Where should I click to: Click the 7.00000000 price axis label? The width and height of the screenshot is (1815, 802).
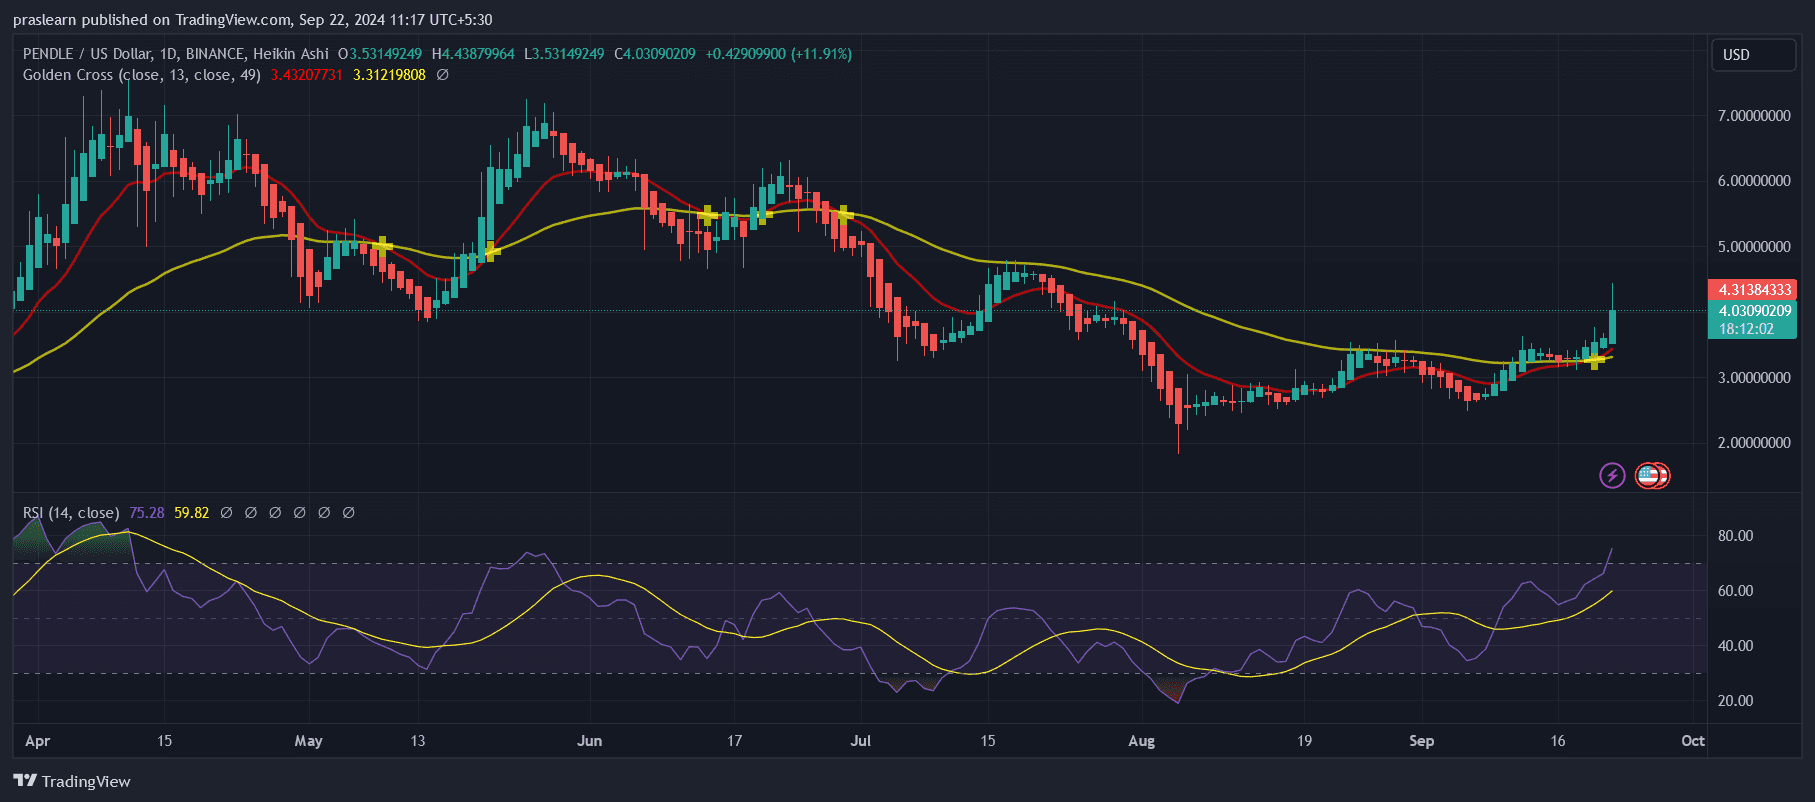coord(1754,116)
